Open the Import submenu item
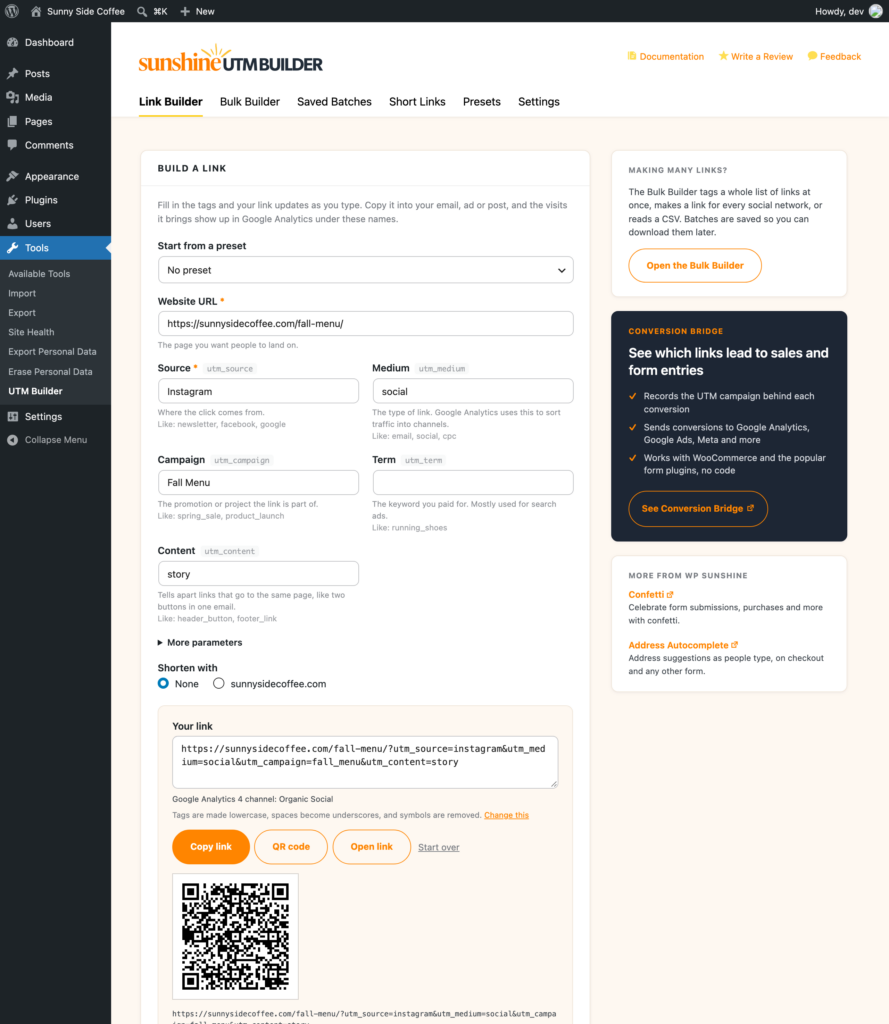Image resolution: width=889 pixels, height=1024 pixels. click(x=22, y=294)
